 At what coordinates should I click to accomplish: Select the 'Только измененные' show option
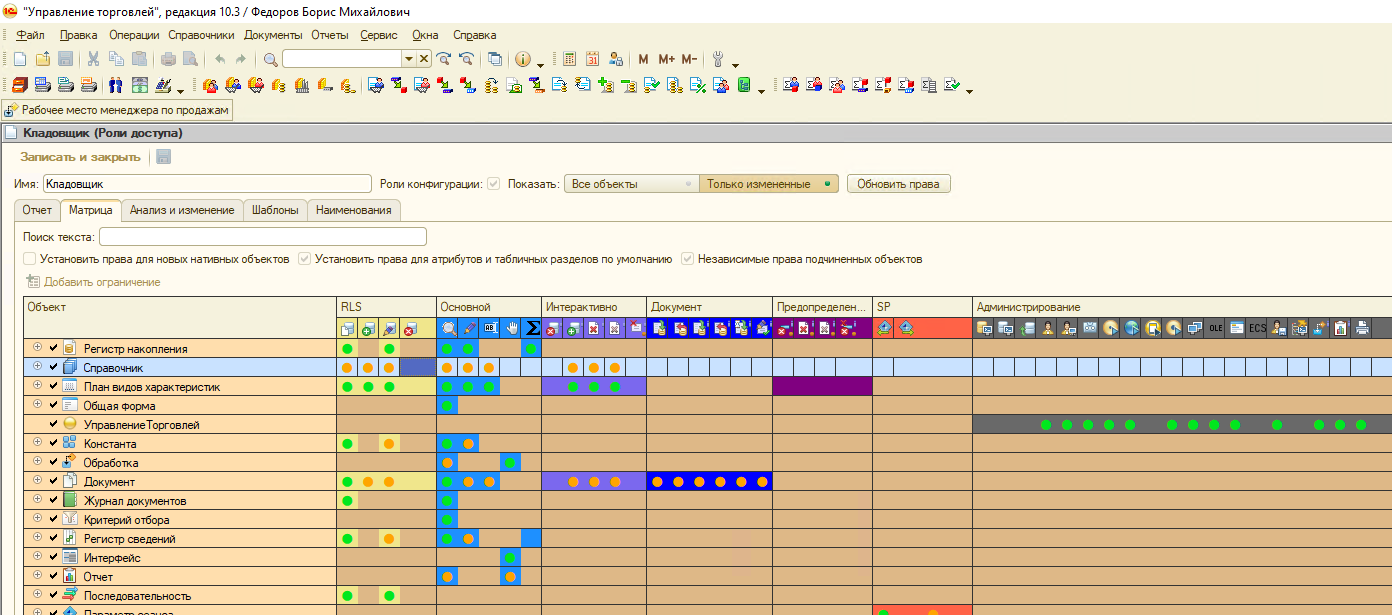[768, 184]
